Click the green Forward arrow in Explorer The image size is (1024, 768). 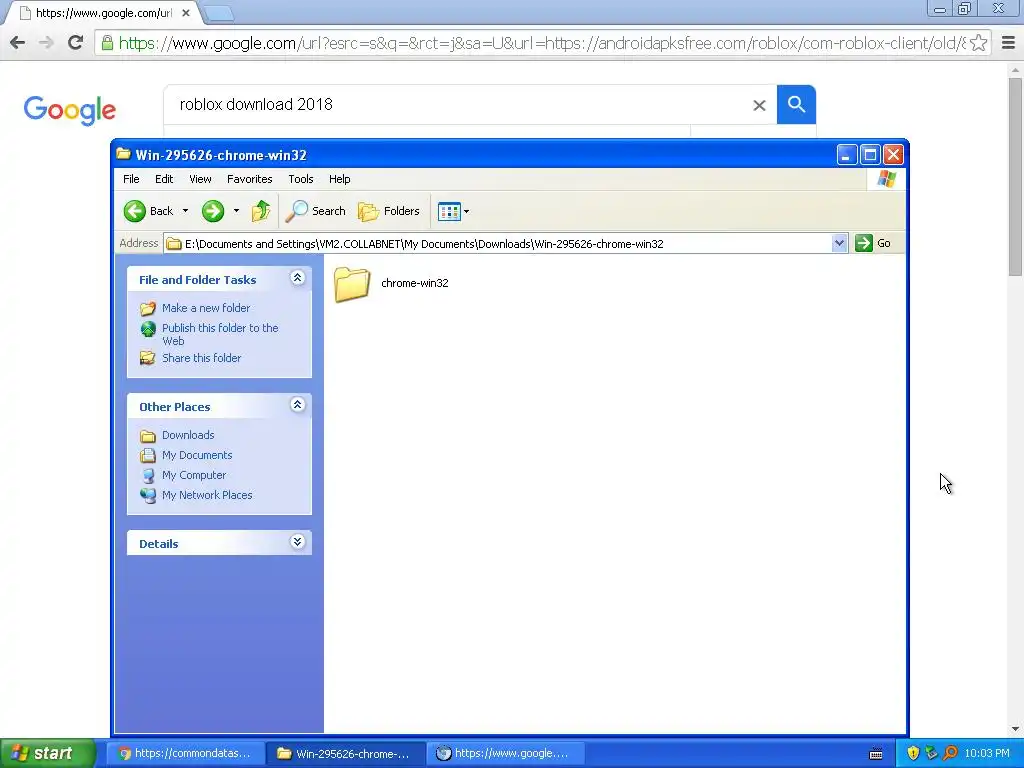coord(213,211)
